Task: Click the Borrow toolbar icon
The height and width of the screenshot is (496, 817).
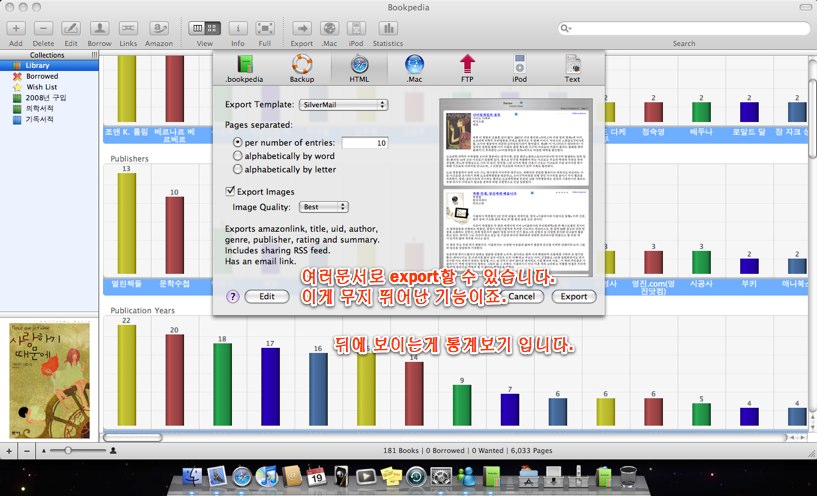Action: tap(100, 28)
